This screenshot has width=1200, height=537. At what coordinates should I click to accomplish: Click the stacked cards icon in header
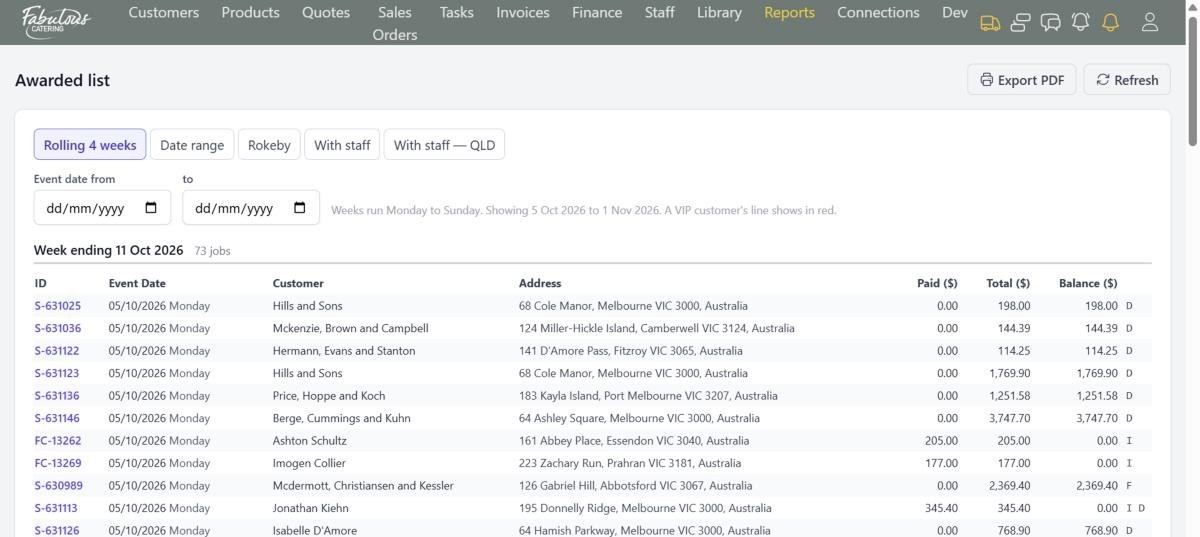(1020, 22)
